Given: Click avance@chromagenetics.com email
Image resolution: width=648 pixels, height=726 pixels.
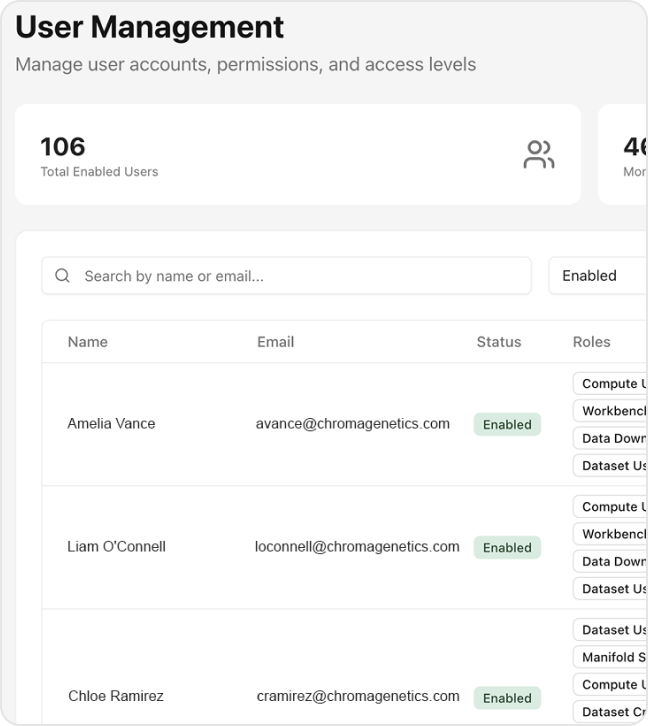Looking at the screenshot, I should [x=353, y=424].
